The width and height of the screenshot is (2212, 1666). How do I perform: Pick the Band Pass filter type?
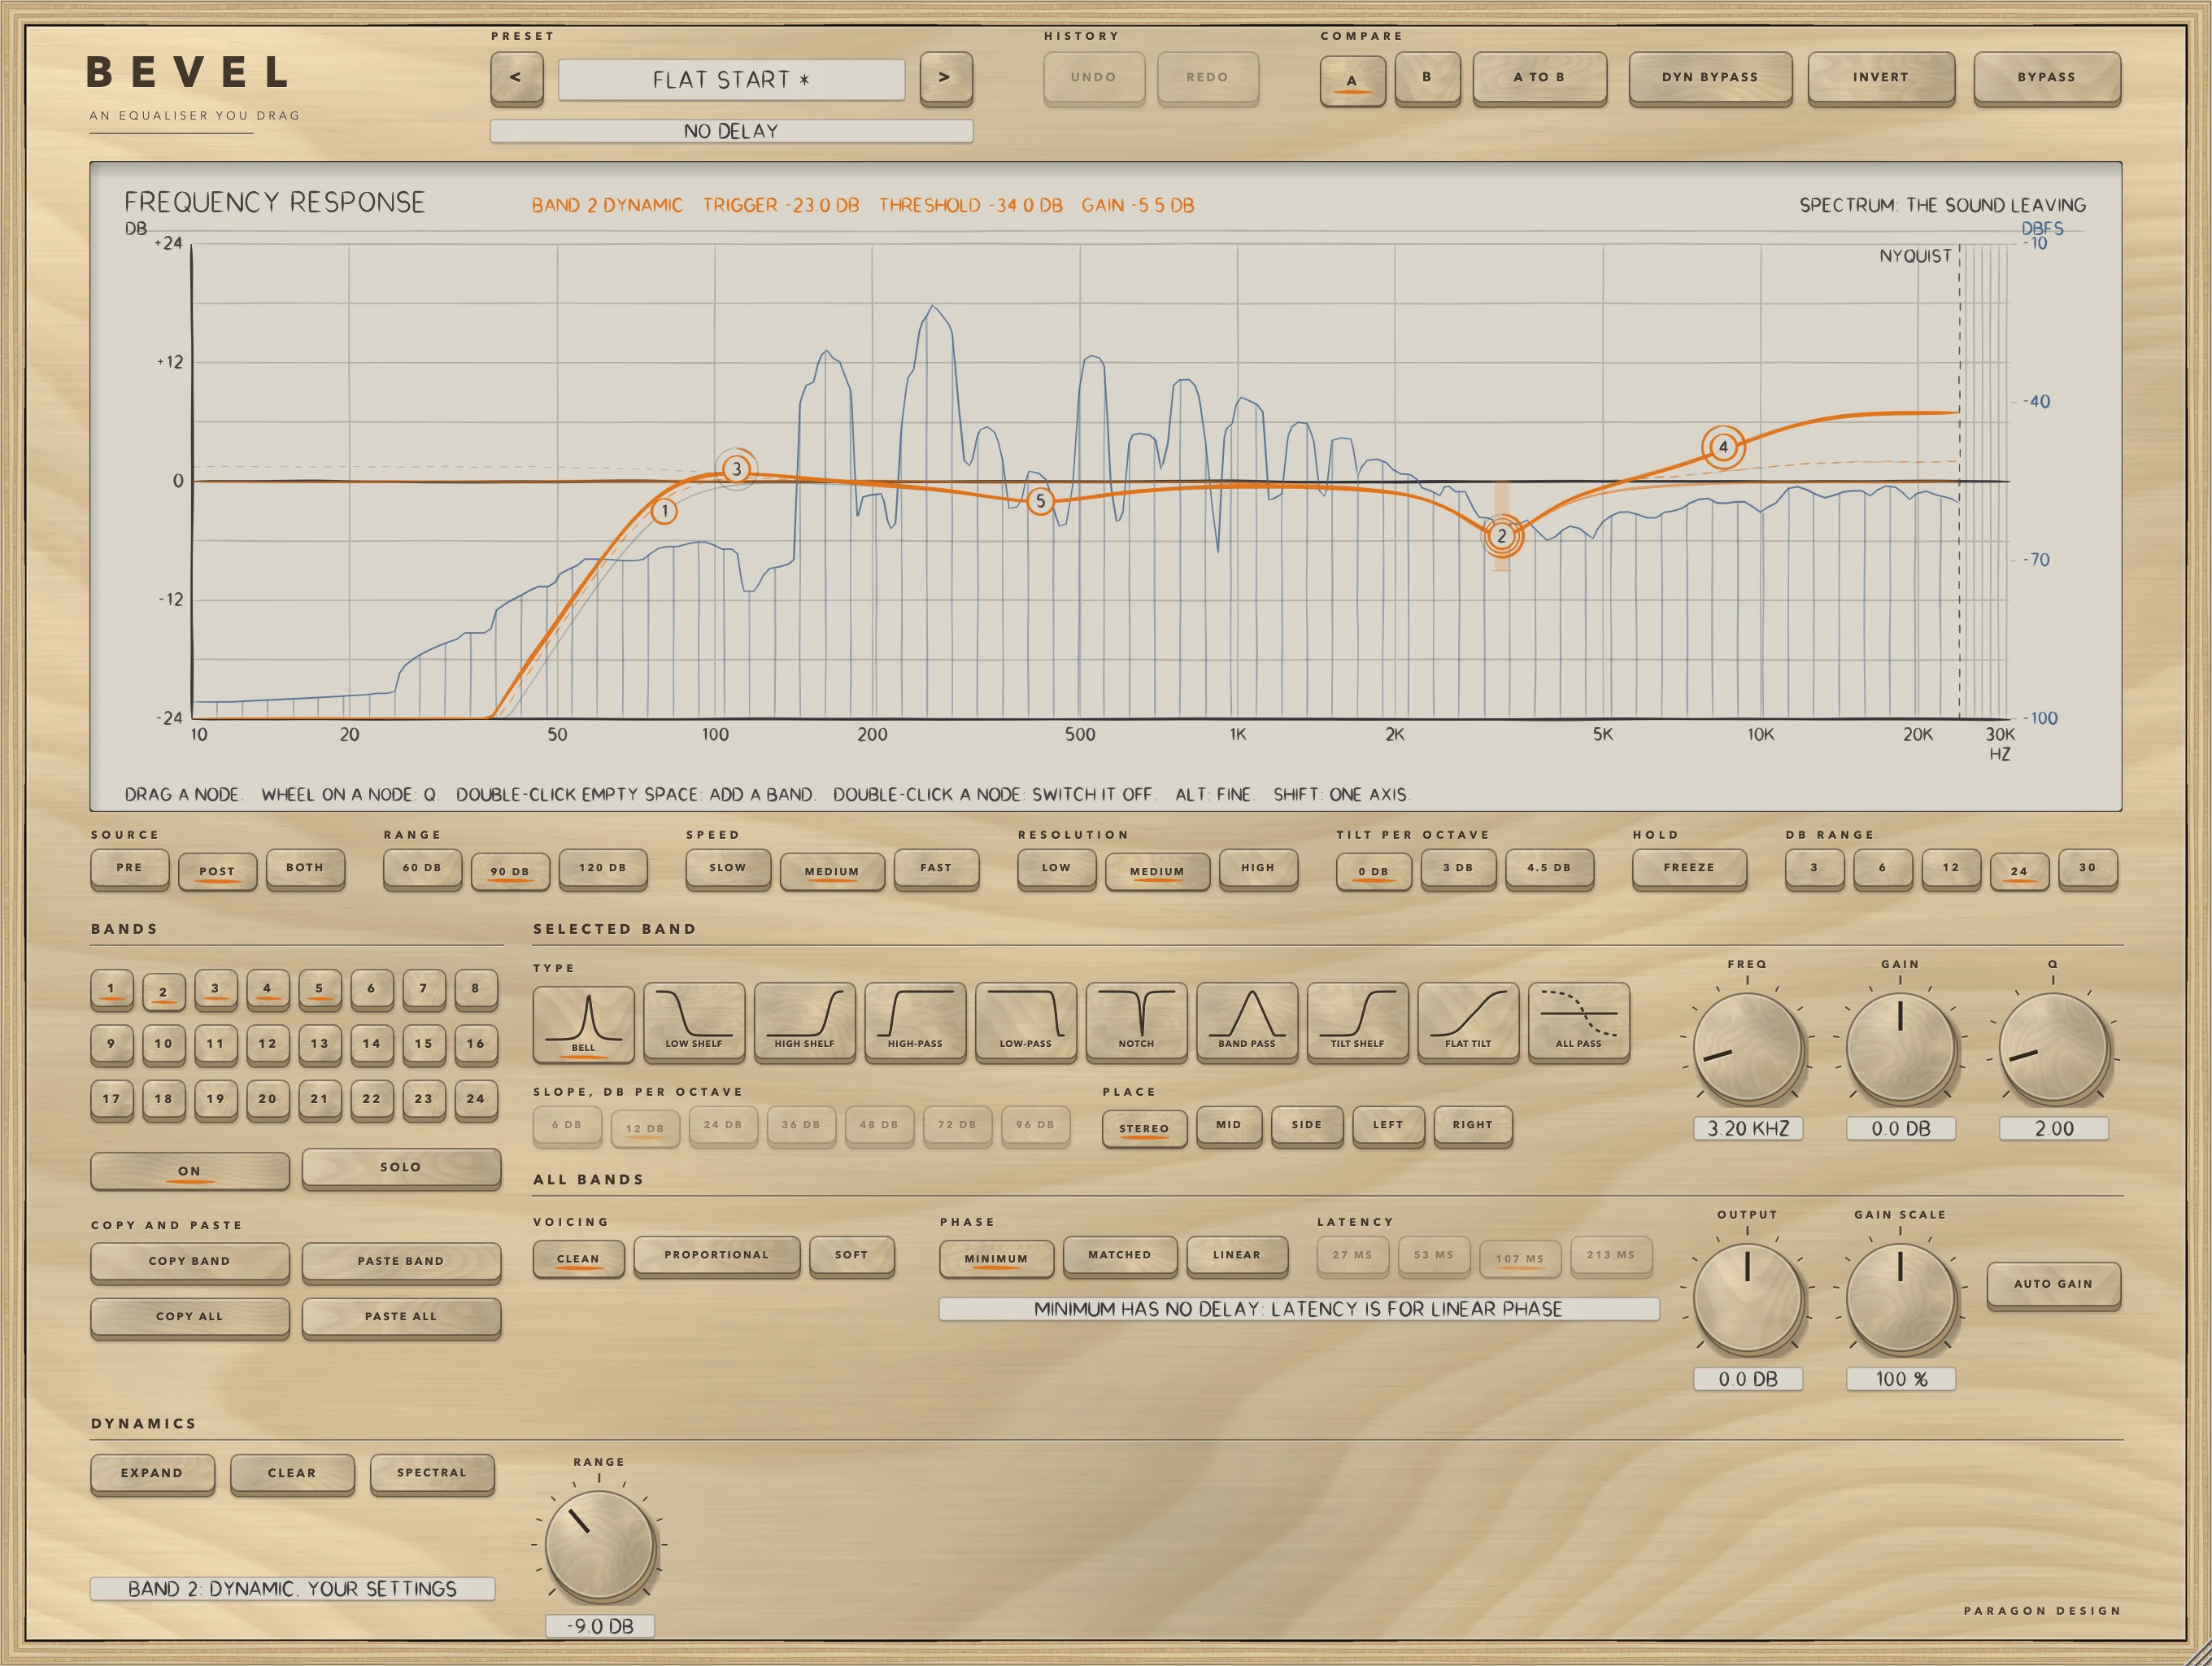1247,1022
